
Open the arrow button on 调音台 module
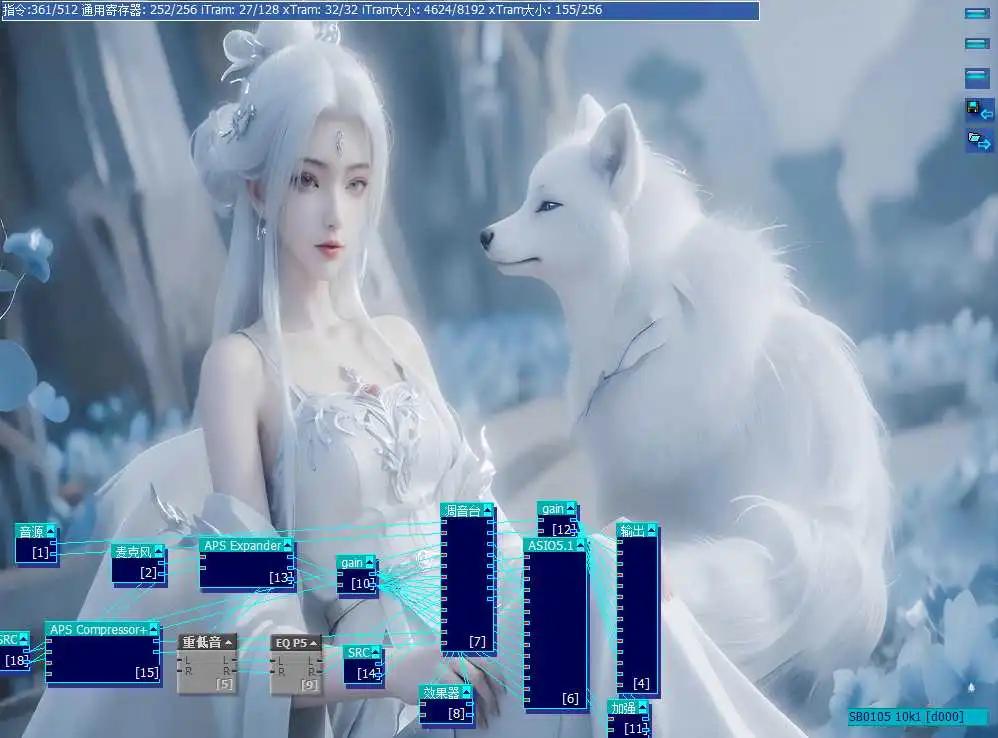pos(488,510)
